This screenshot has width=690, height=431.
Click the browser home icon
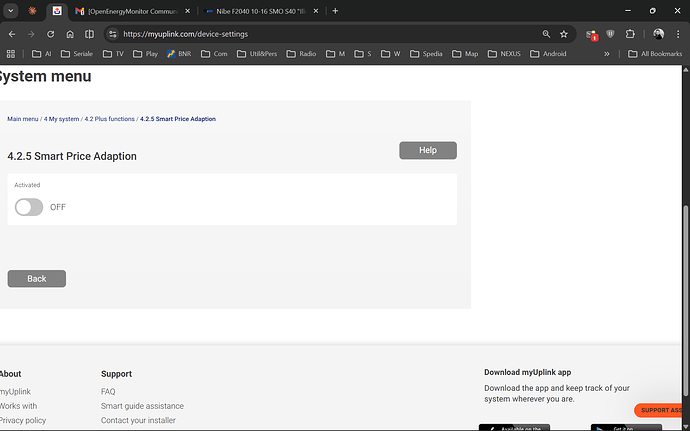(72, 33)
